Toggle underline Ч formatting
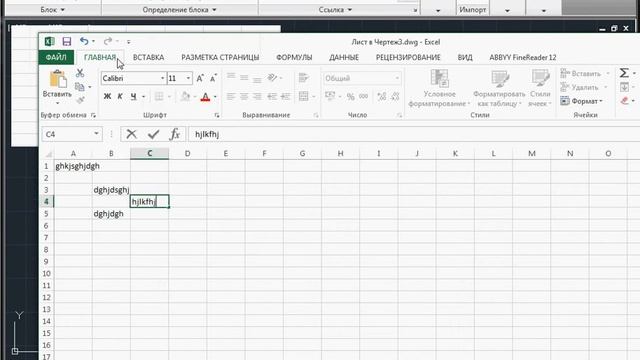The image size is (640, 360). coord(133,96)
